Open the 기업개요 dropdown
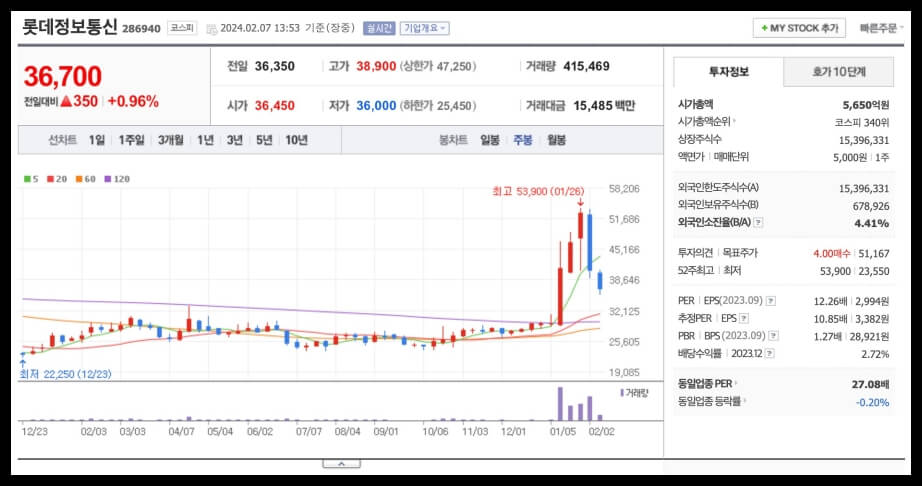Screen dimensions: 922x486 (425, 28)
